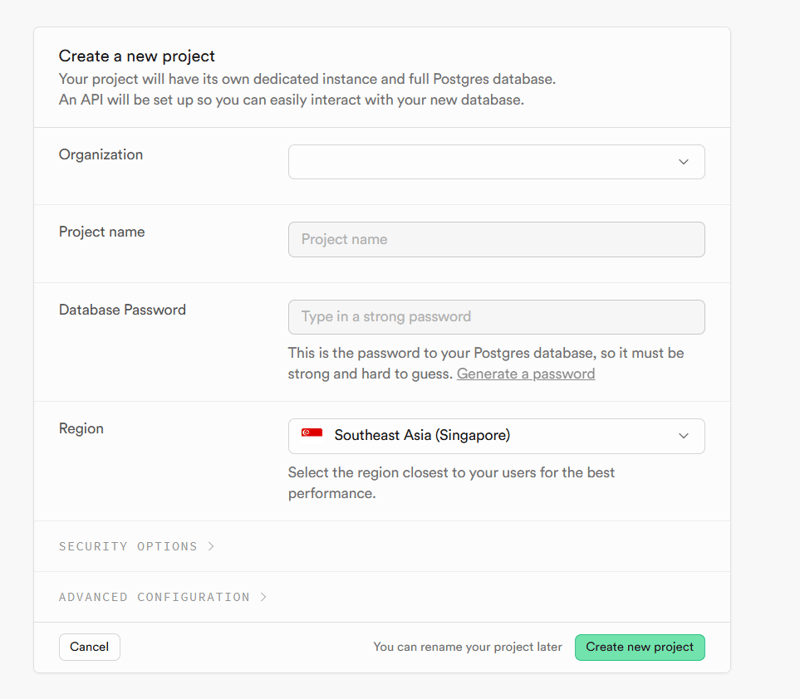Click the Region field label
Screen dimensions: 800x699
(81, 428)
